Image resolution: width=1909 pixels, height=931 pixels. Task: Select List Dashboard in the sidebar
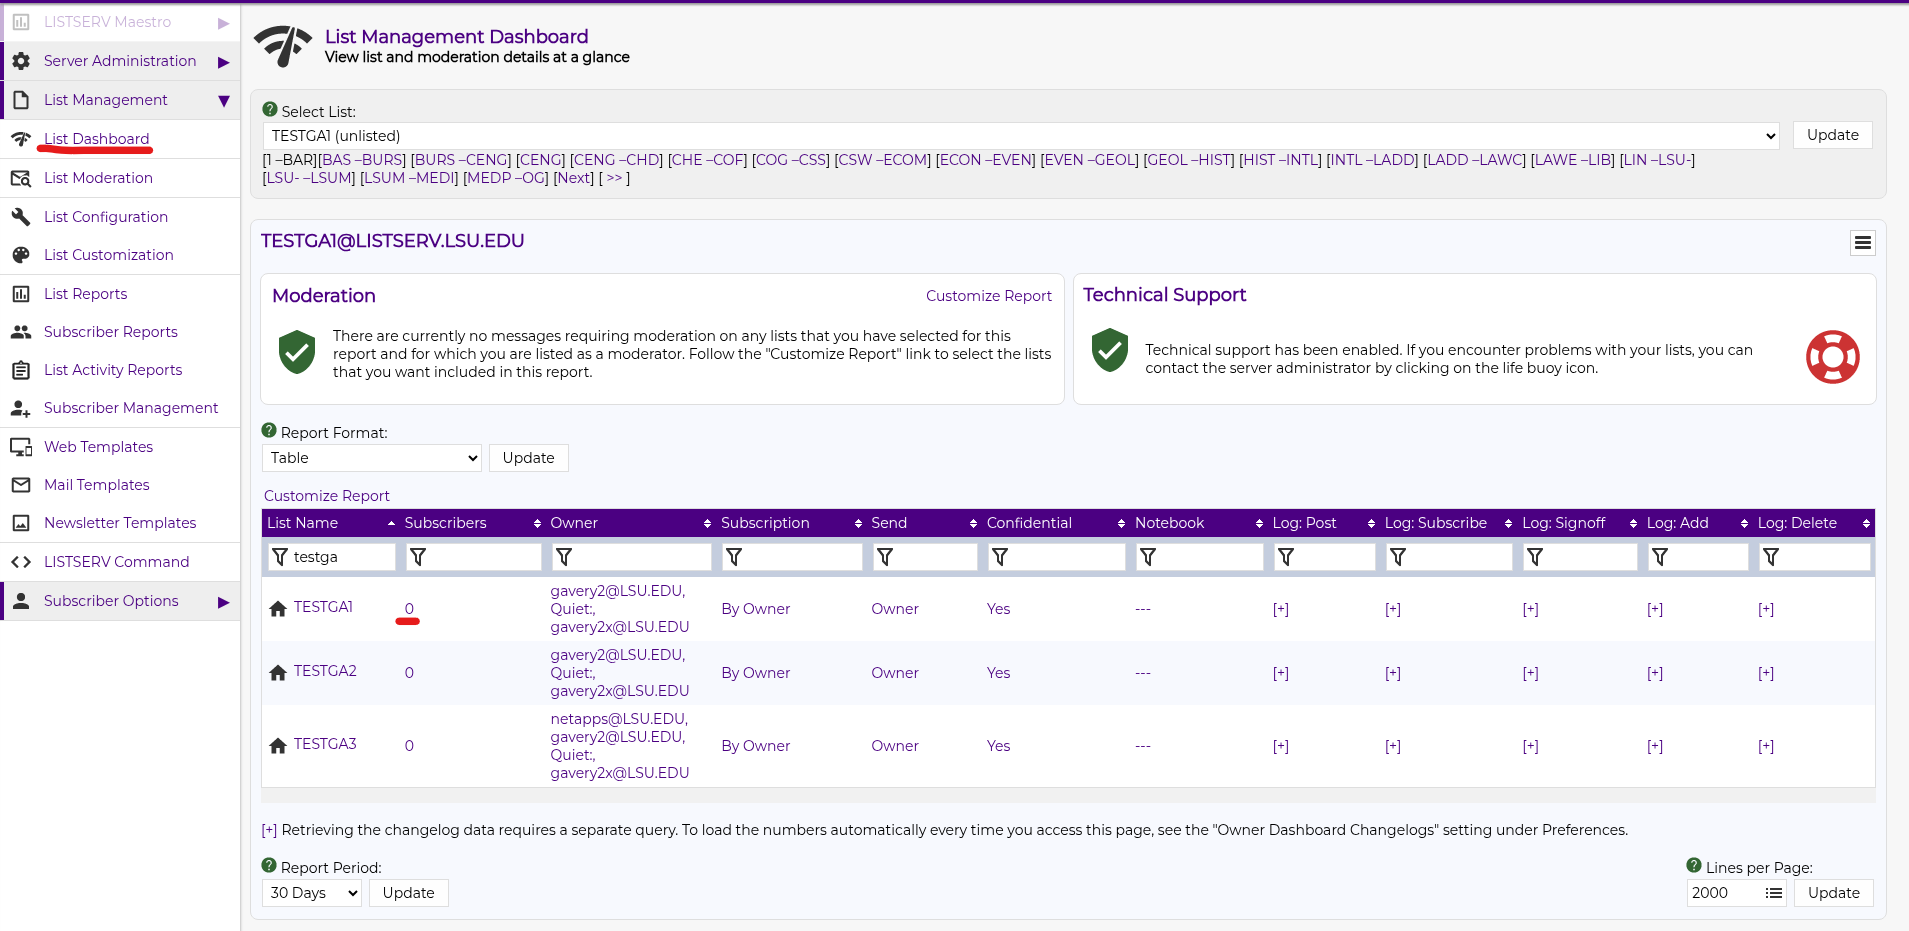tap(96, 139)
